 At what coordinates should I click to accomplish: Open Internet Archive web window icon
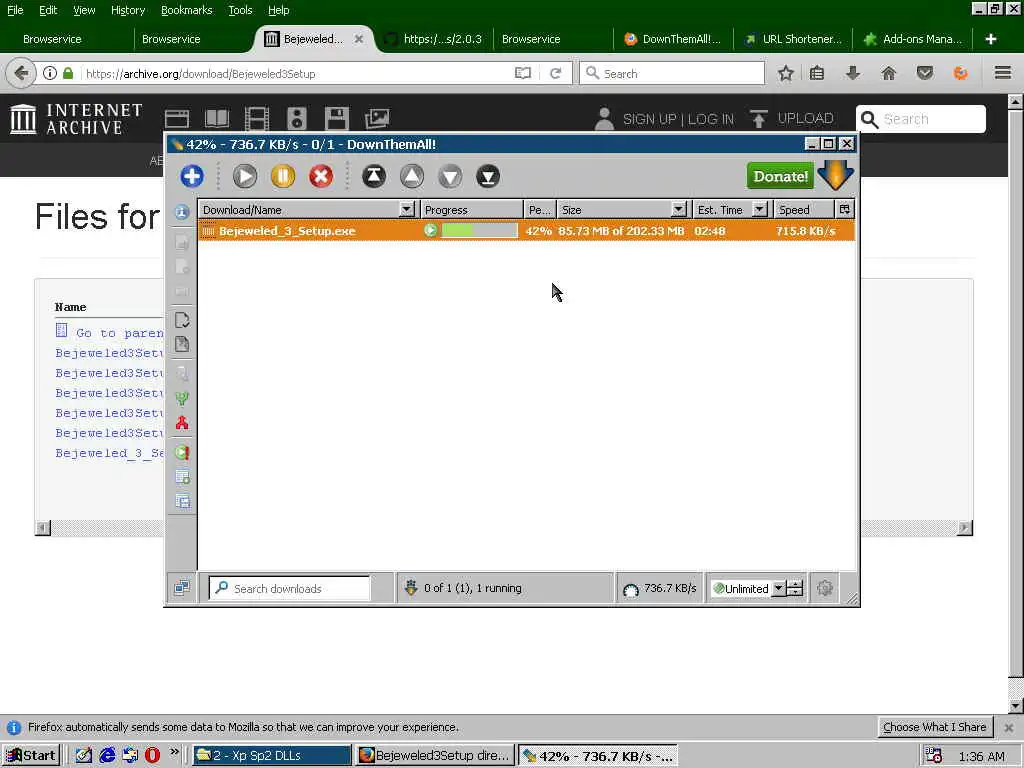click(177, 119)
